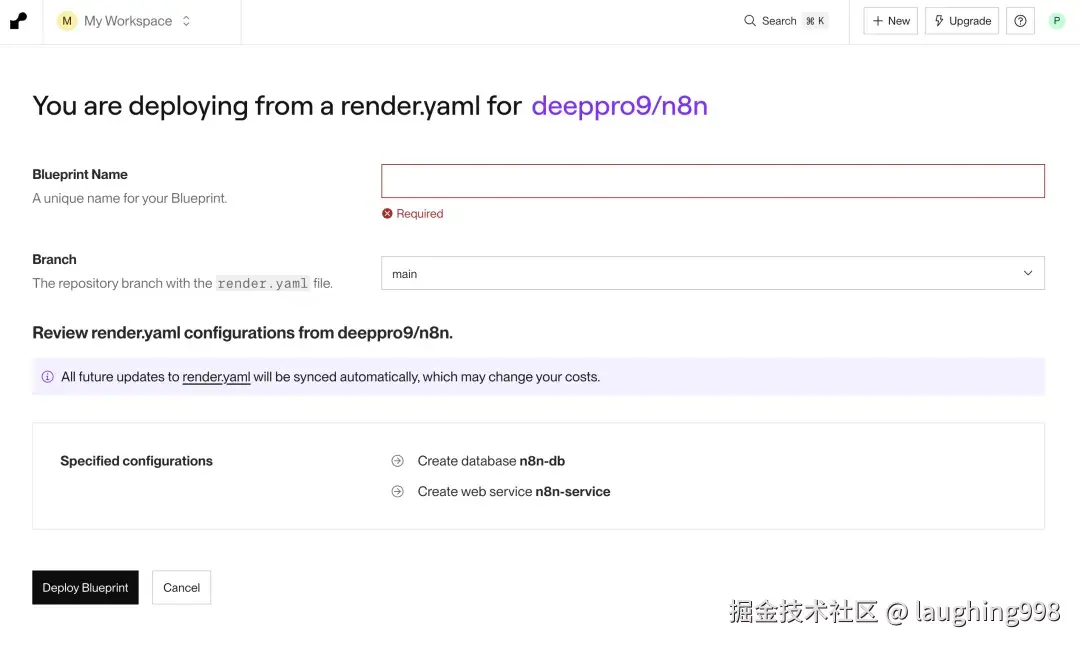Click arrow icon beside Create database n8n-db
1080x647 pixels.
(397, 461)
